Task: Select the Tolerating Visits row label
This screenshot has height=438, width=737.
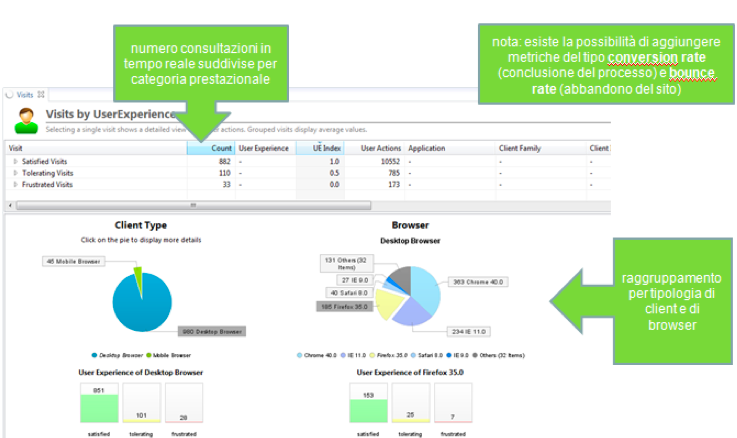Action: point(47,173)
